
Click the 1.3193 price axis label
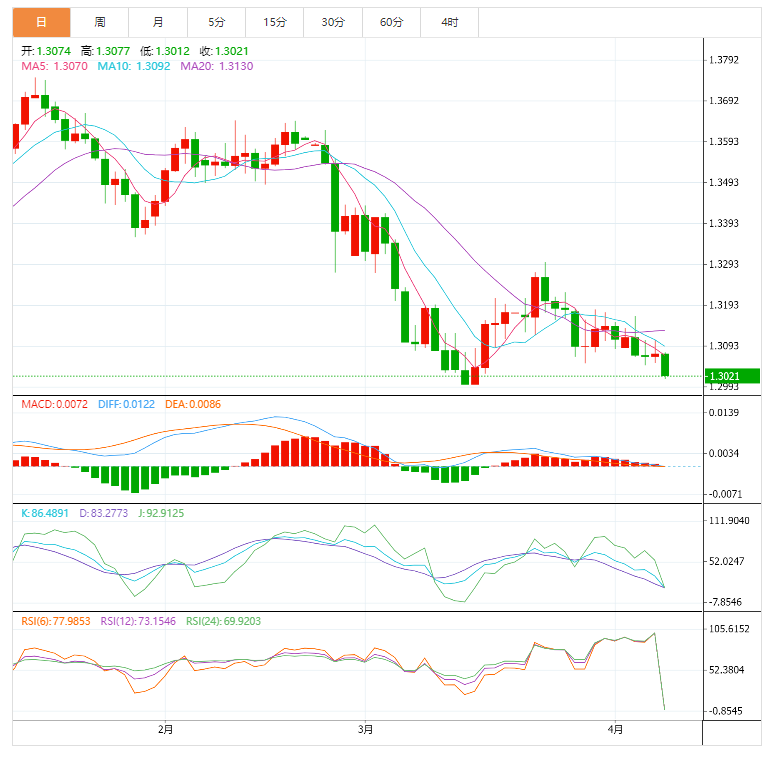pyautogui.click(x=724, y=305)
